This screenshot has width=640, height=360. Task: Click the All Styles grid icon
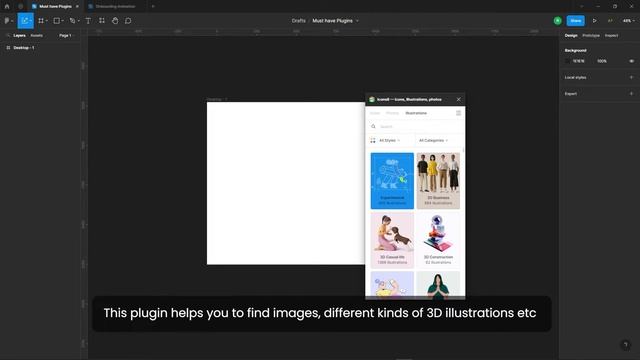click(x=373, y=140)
